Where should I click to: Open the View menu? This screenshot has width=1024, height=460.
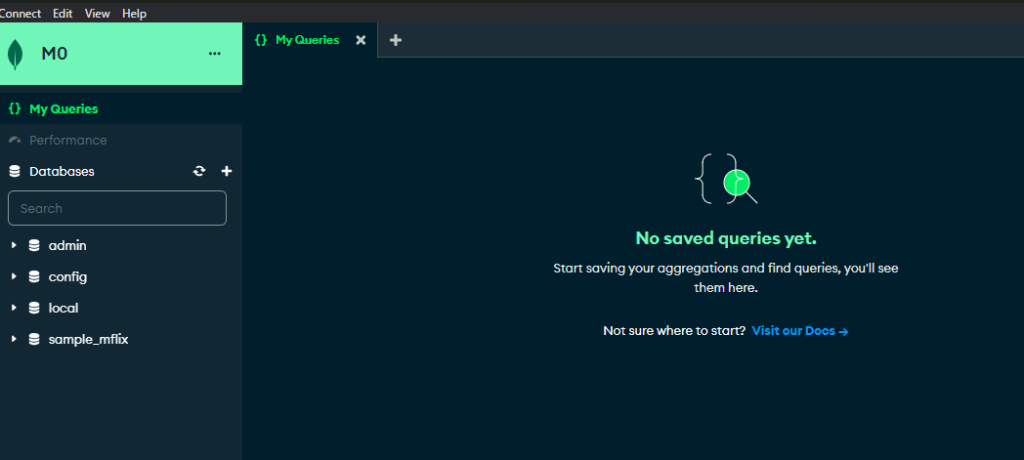click(x=97, y=14)
